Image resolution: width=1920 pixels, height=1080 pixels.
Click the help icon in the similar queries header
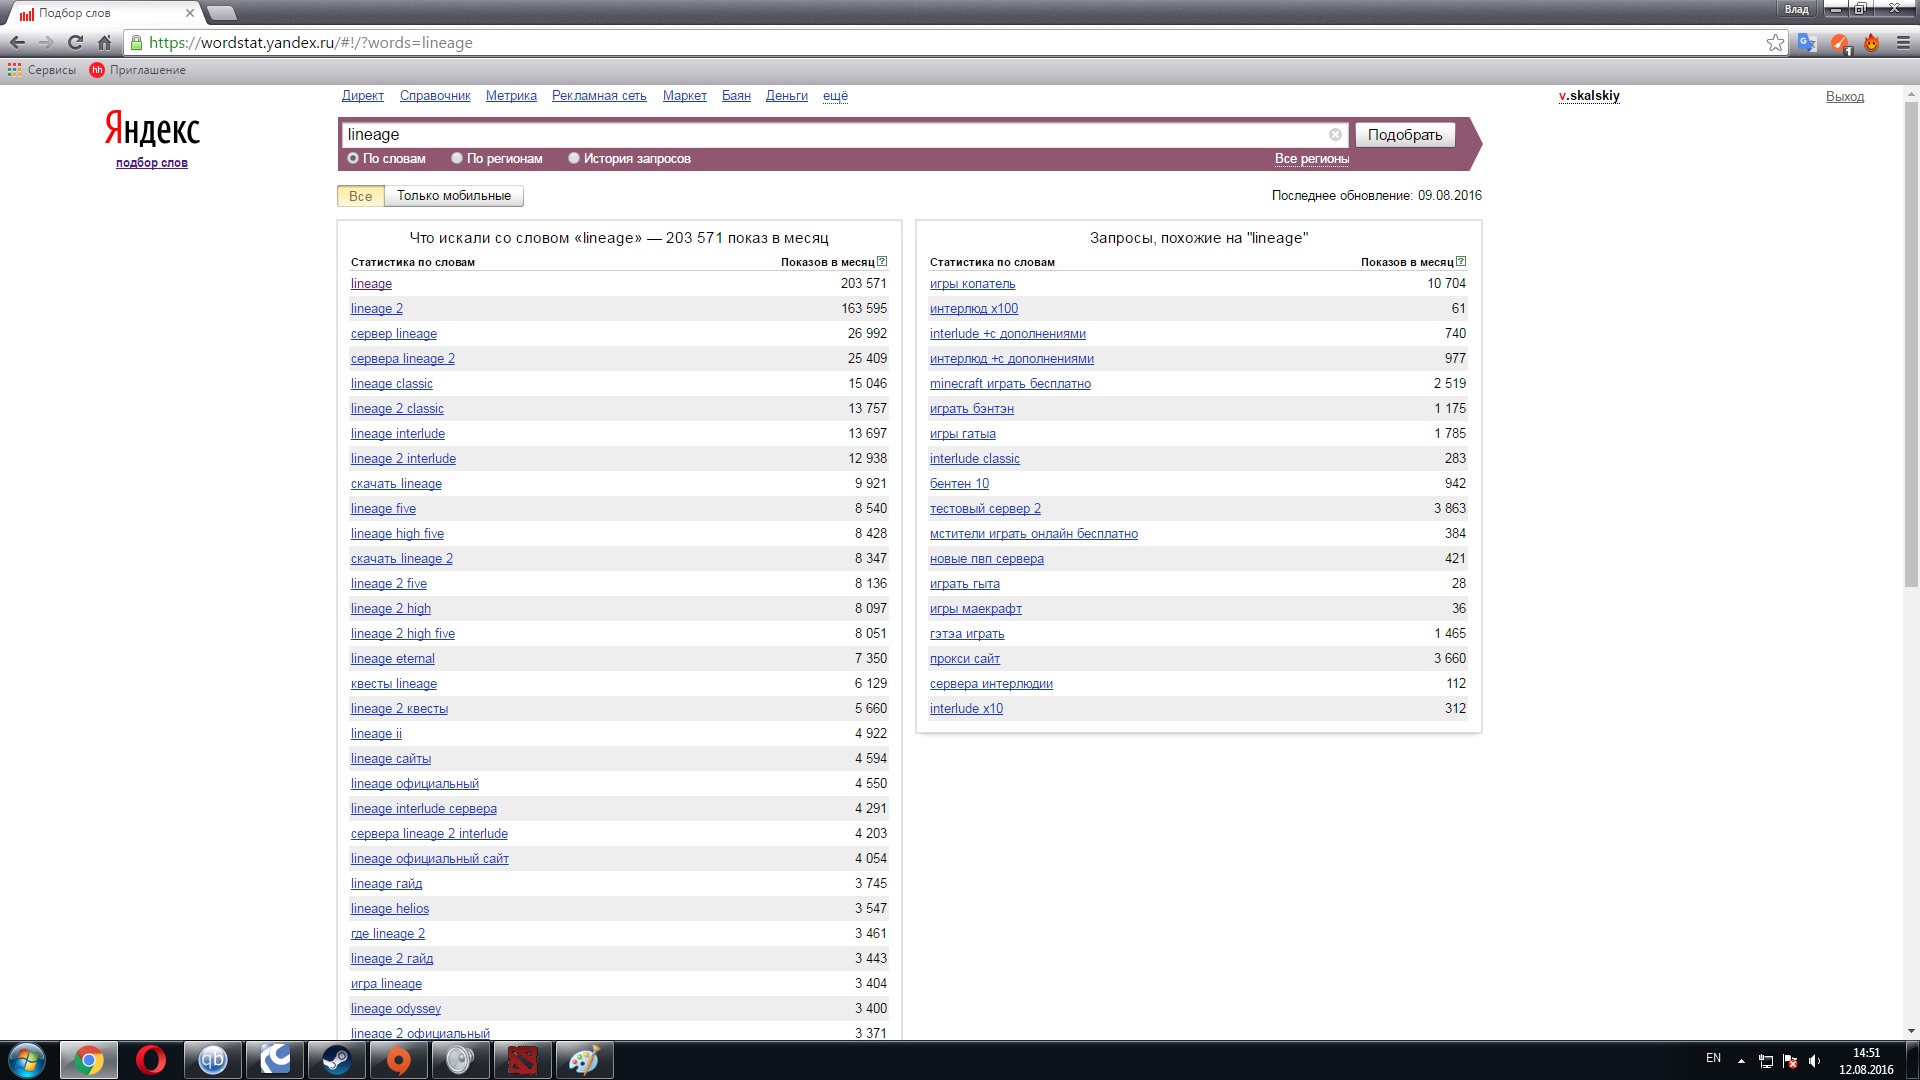[1461, 262]
